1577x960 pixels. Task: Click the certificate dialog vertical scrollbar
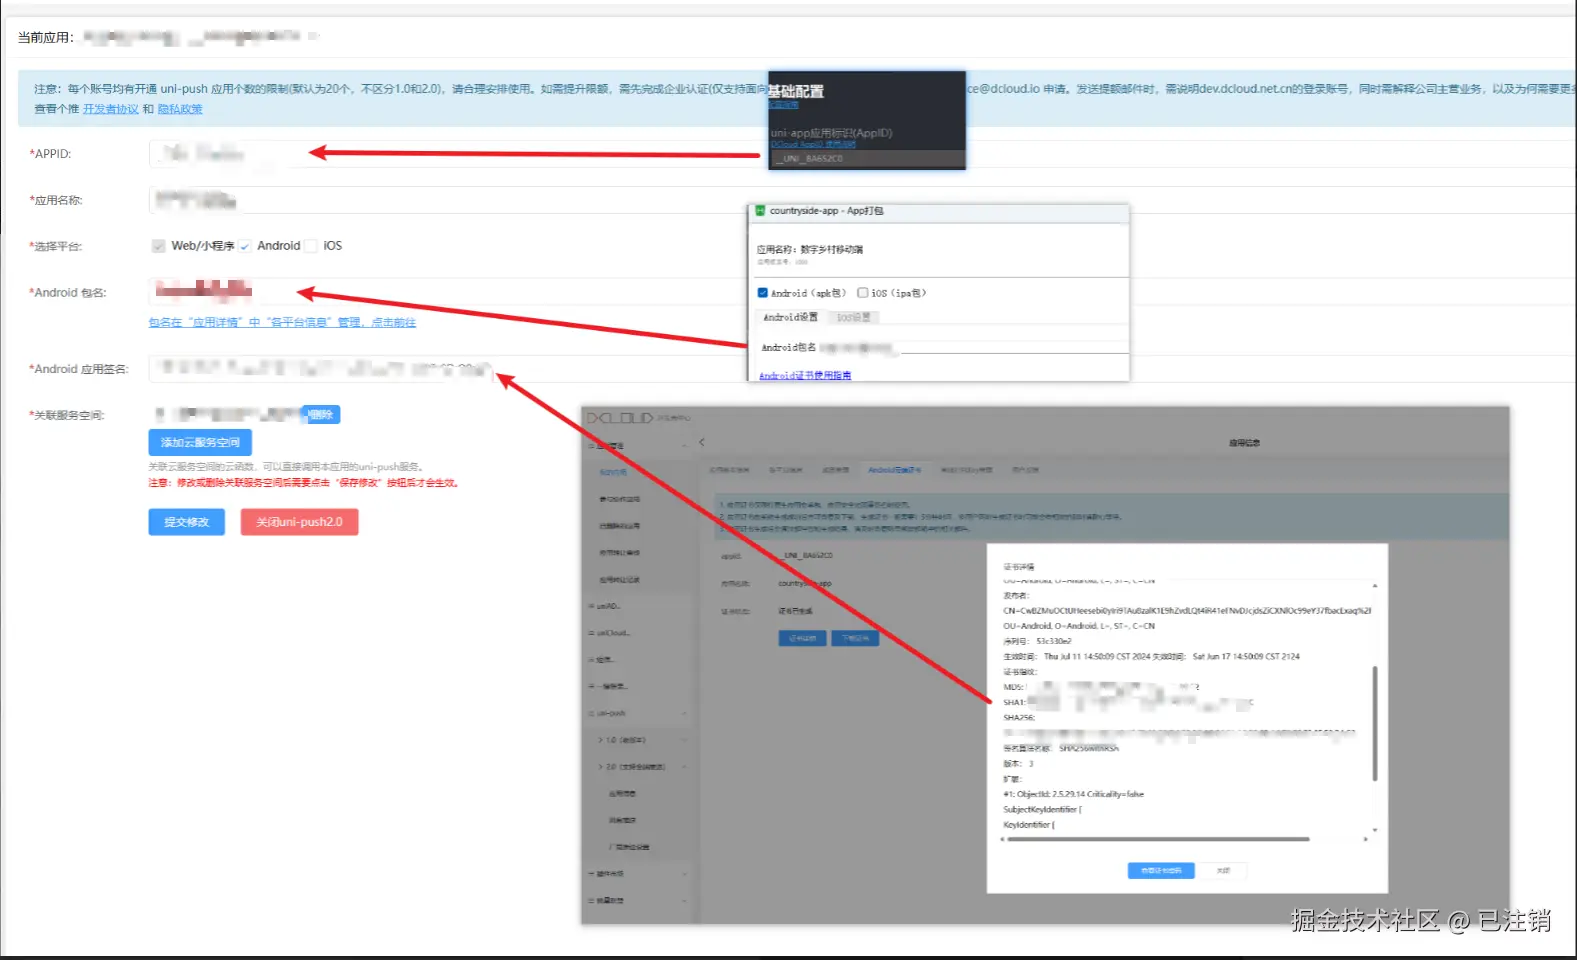pos(1375,723)
